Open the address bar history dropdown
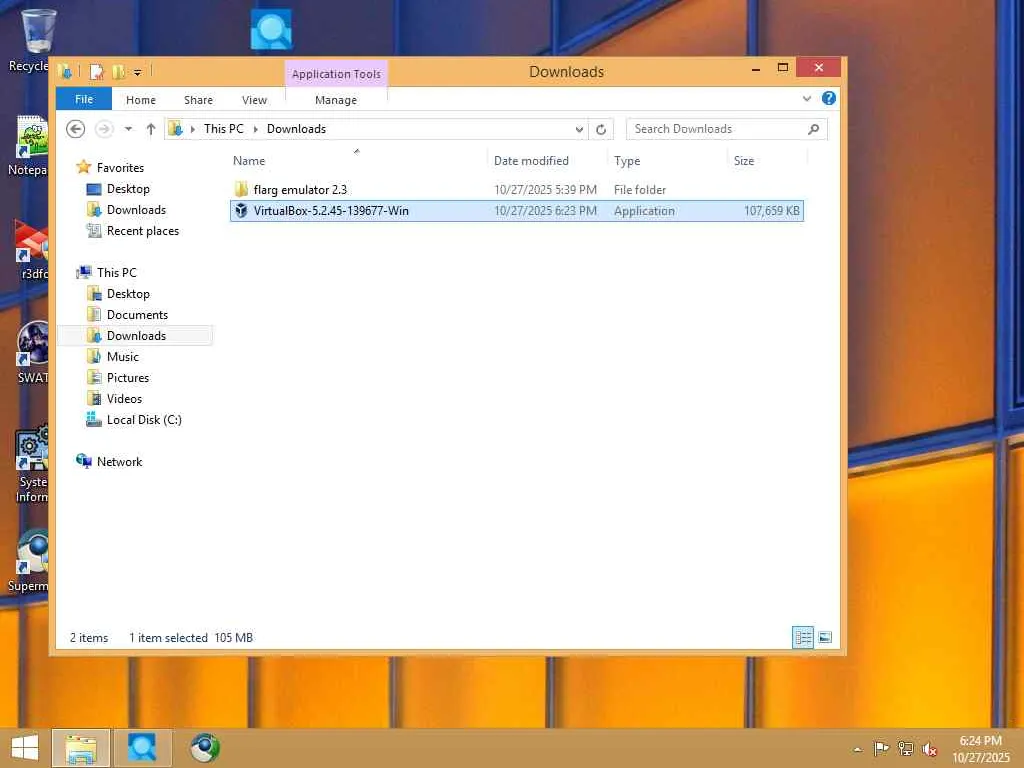The image size is (1024, 768). (x=579, y=129)
